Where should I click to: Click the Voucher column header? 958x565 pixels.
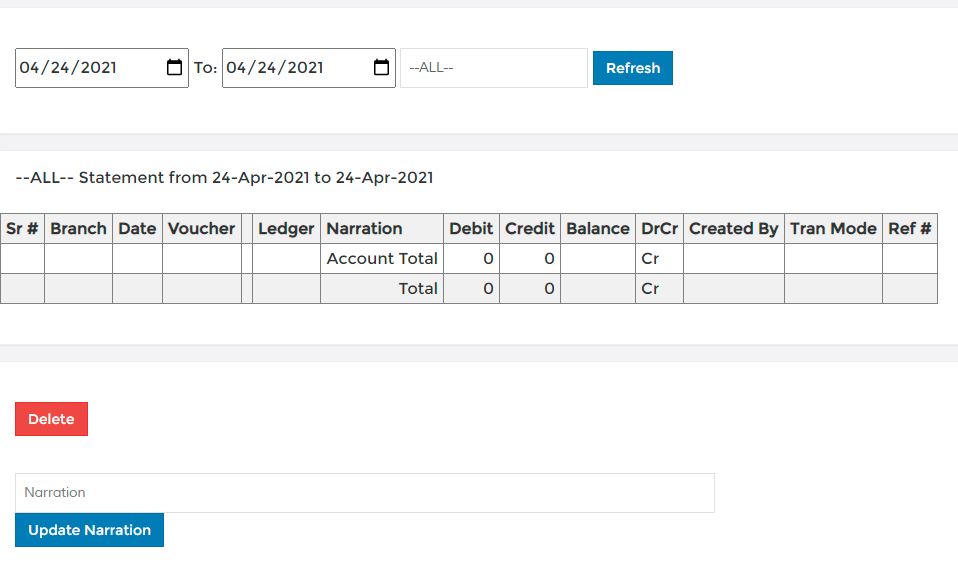point(202,228)
